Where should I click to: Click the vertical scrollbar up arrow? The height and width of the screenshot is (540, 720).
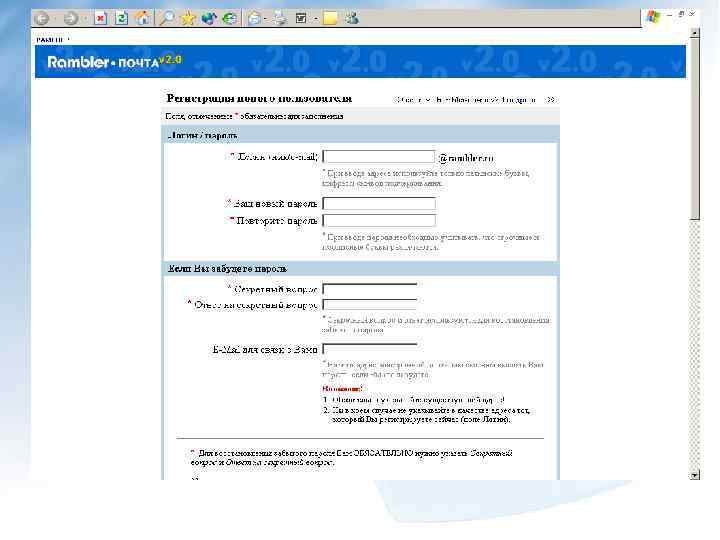click(x=695, y=33)
